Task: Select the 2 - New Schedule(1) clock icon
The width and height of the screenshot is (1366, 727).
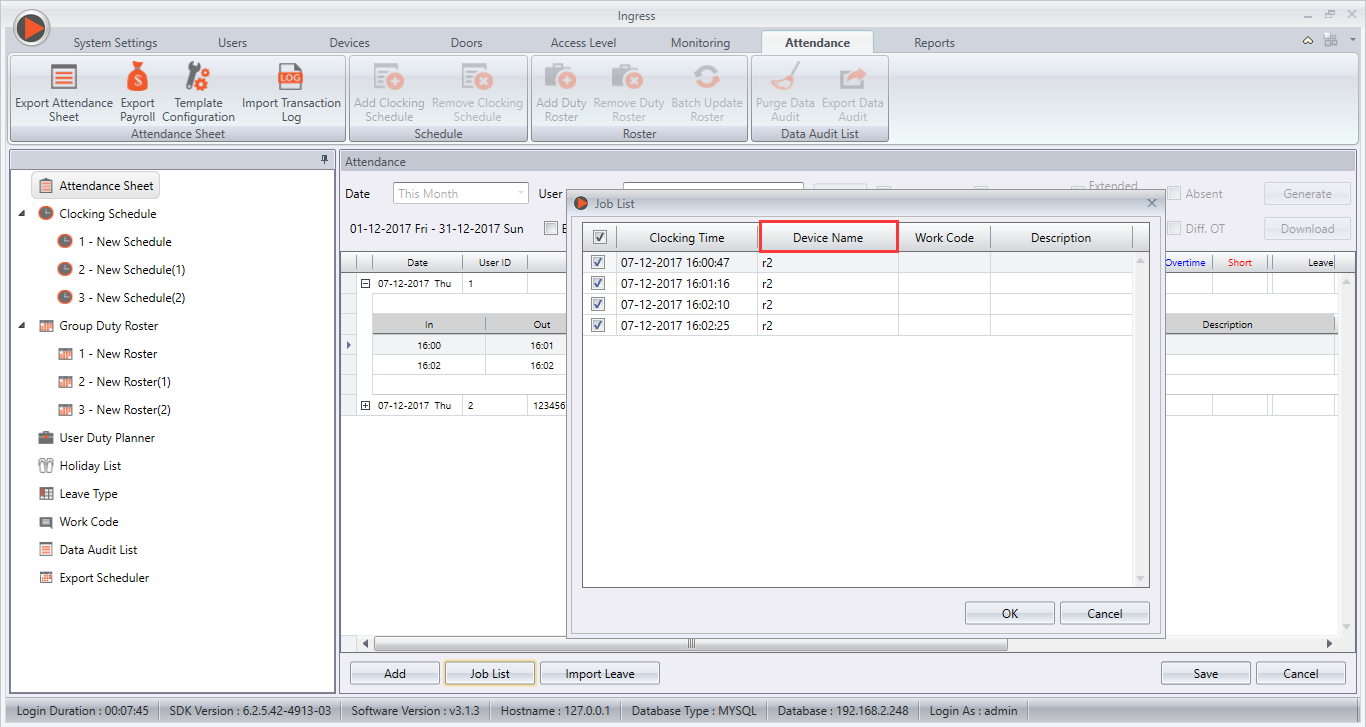Action: 65,270
